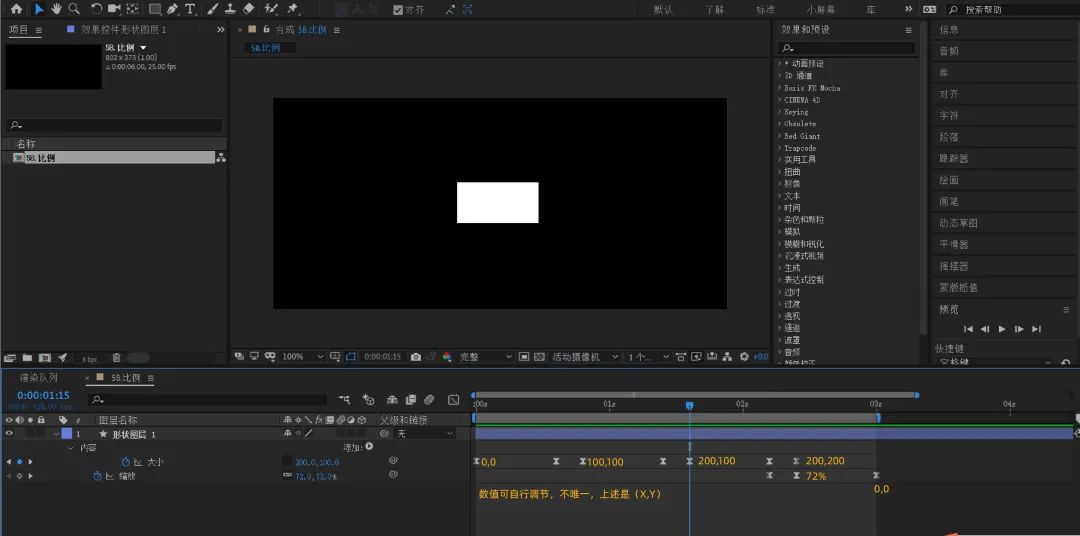Toggle the shy layers switch in the timeline header
Screen dimensions: 1080x536
[392, 399]
